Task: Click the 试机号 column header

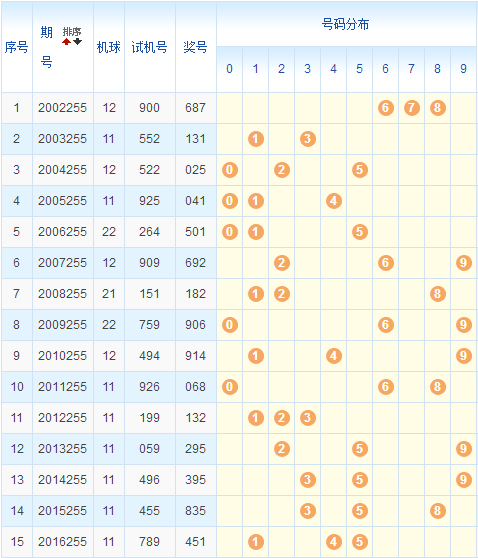Action: [149, 47]
